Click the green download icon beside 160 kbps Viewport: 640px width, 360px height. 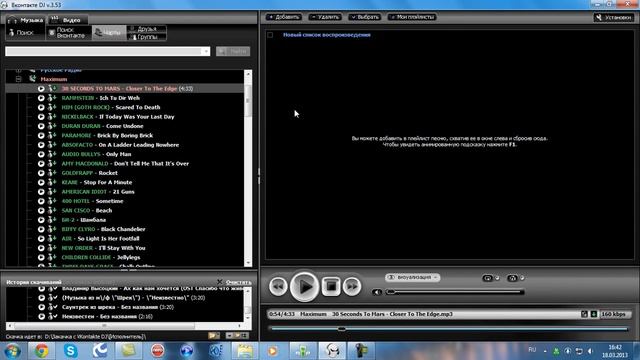(594, 314)
